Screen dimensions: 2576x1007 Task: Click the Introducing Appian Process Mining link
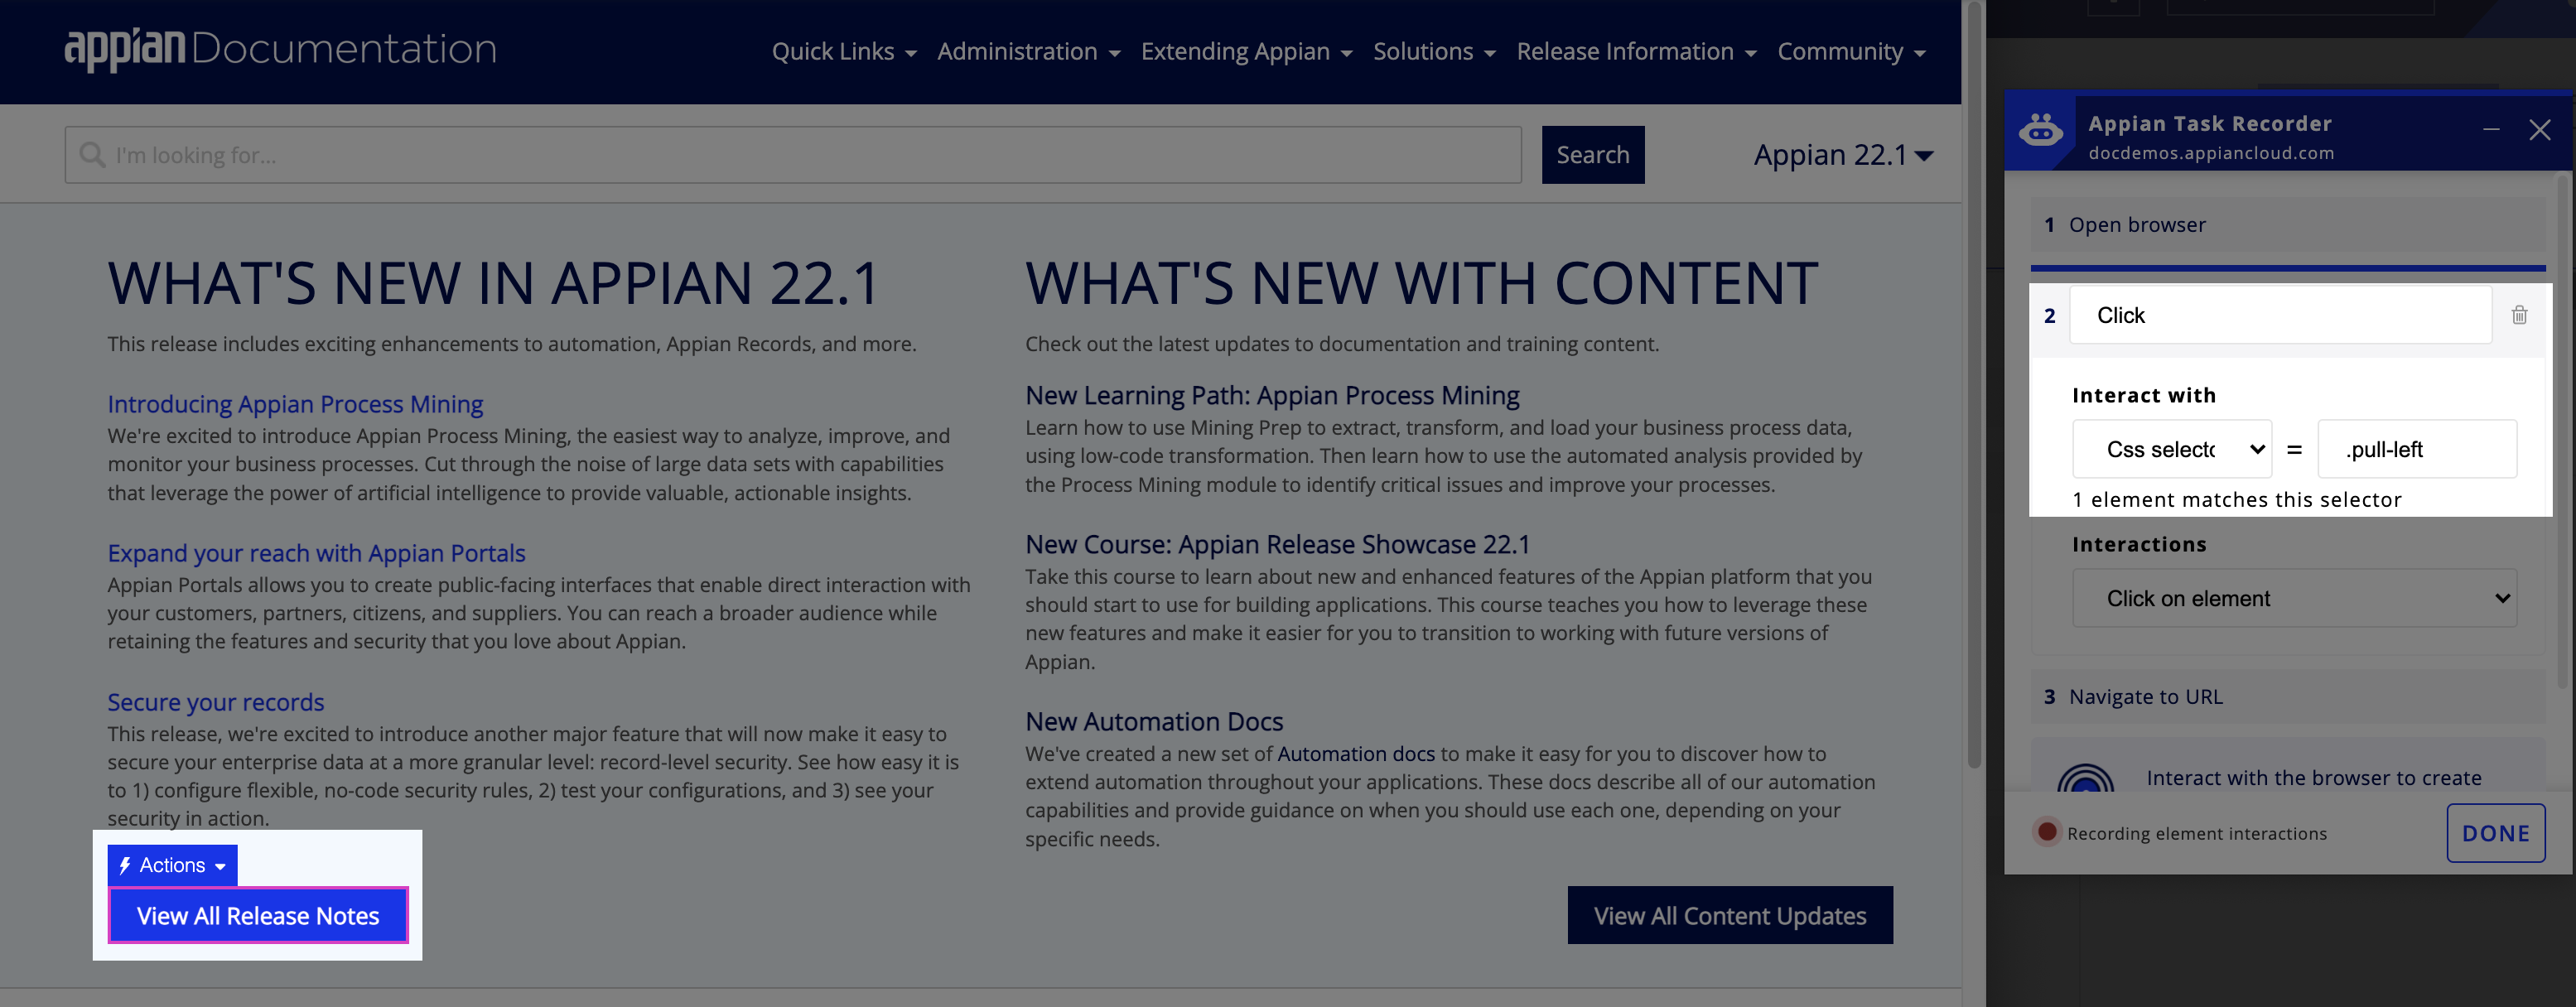tap(296, 401)
